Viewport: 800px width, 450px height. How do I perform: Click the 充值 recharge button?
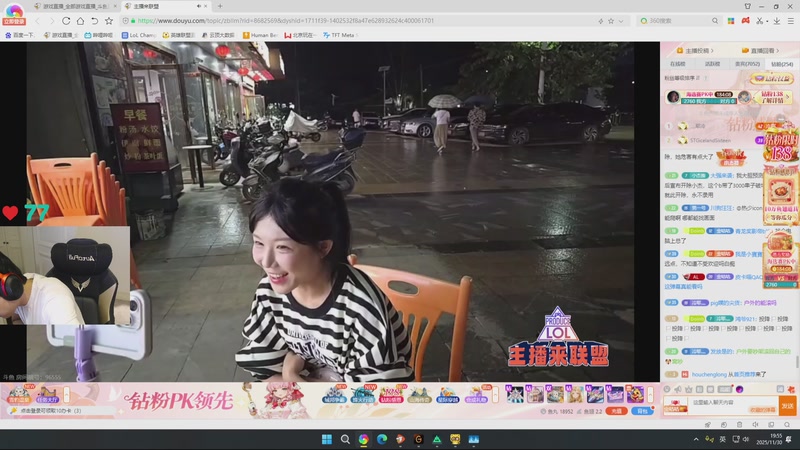[x=616, y=411]
